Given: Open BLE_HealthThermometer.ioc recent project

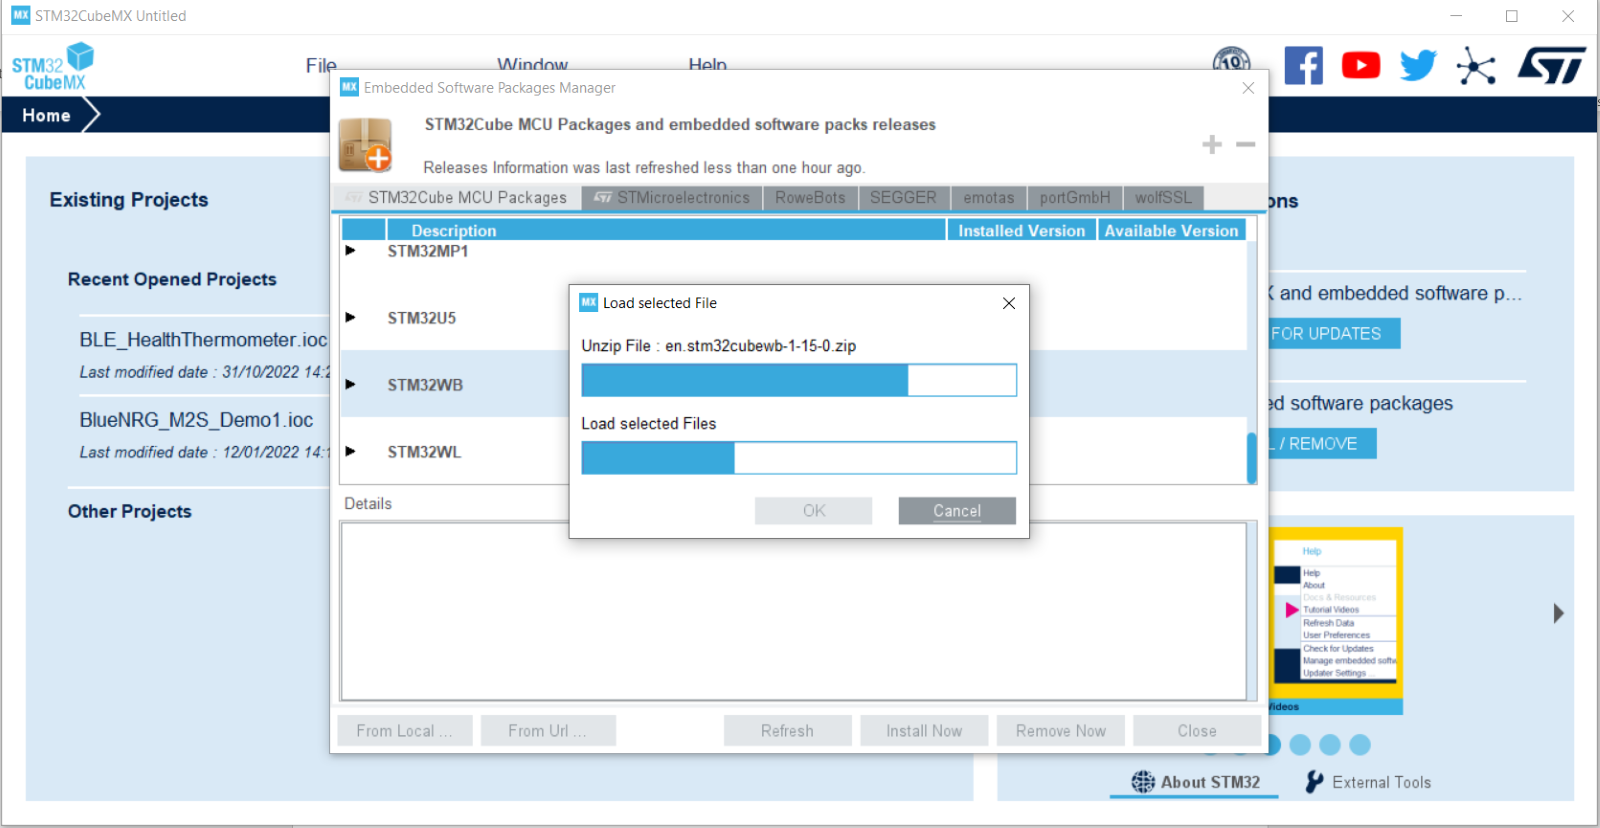Looking at the screenshot, I should 203,340.
